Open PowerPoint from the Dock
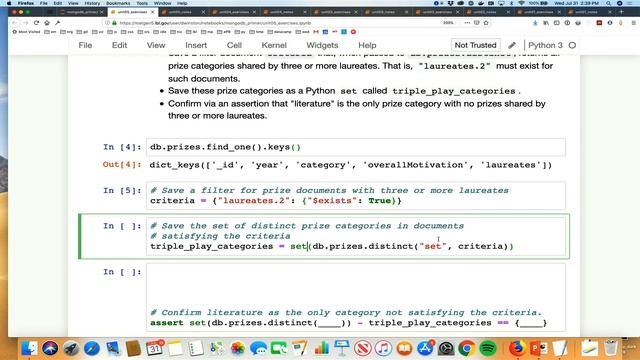640x360 pixels. 538,349
